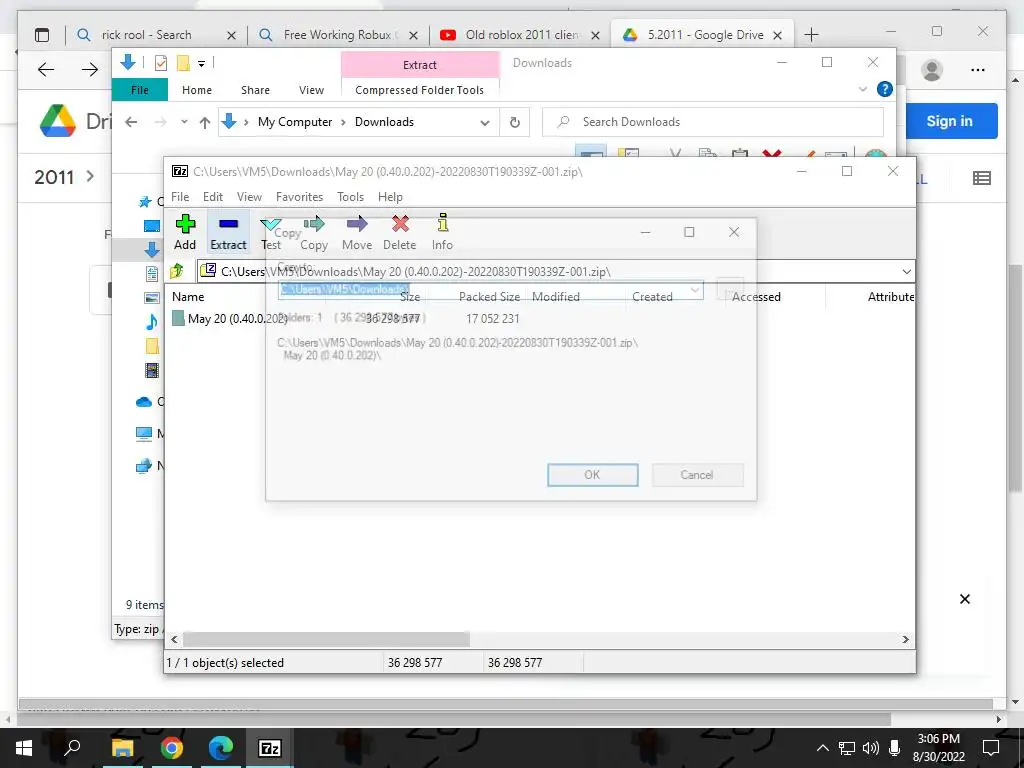Click the Move icon in 7-Zip toolbar
This screenshot has height=768, width=1024.
[x=357, y=224]
